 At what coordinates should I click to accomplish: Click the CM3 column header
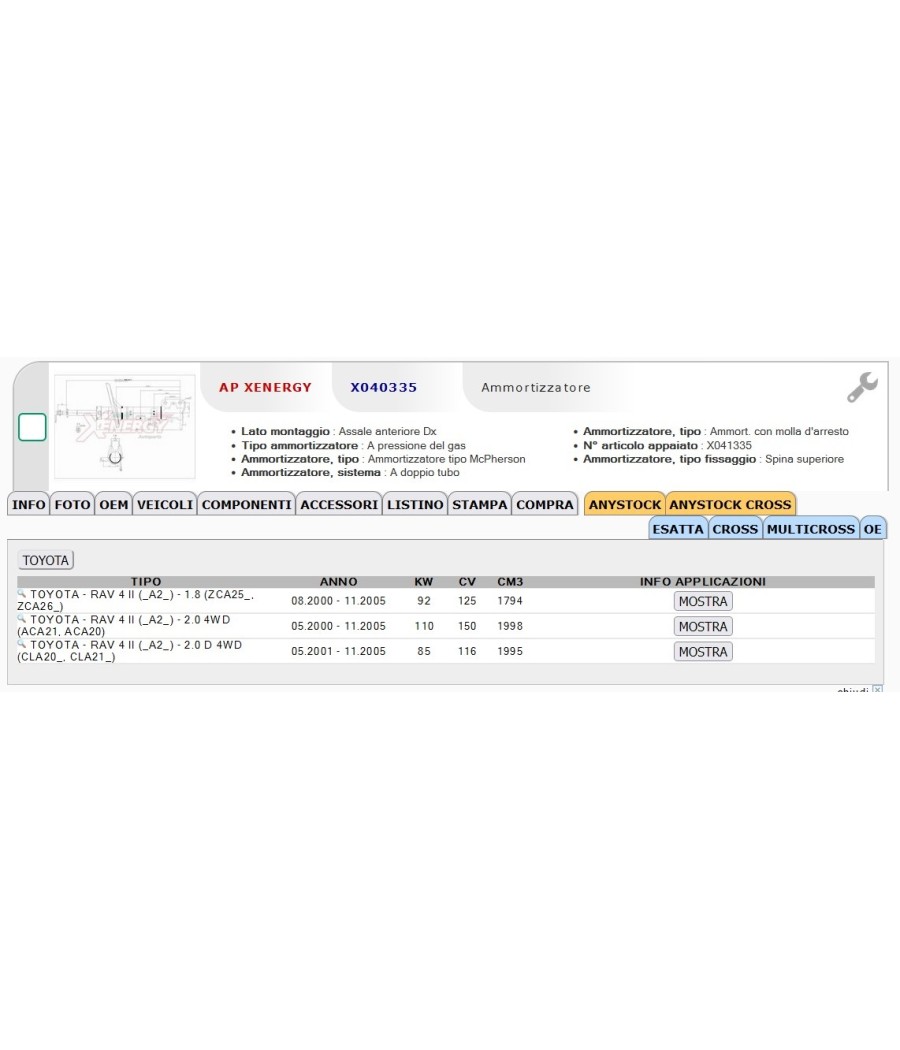click(x=510, y=581)
